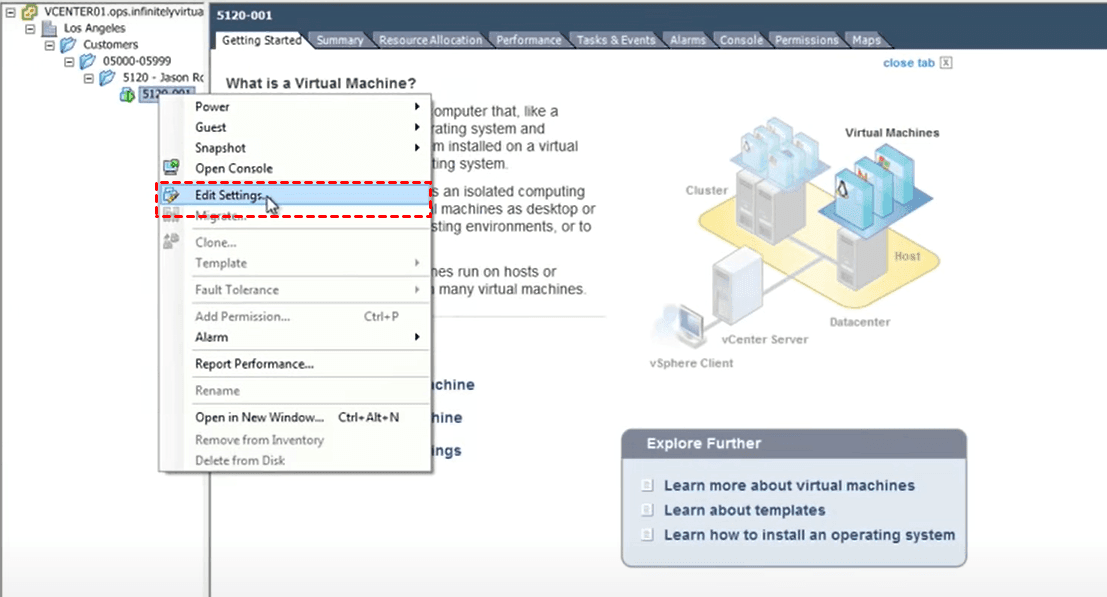
Task: Click the 05000-05999 folder icon
Action: (88, 61)
